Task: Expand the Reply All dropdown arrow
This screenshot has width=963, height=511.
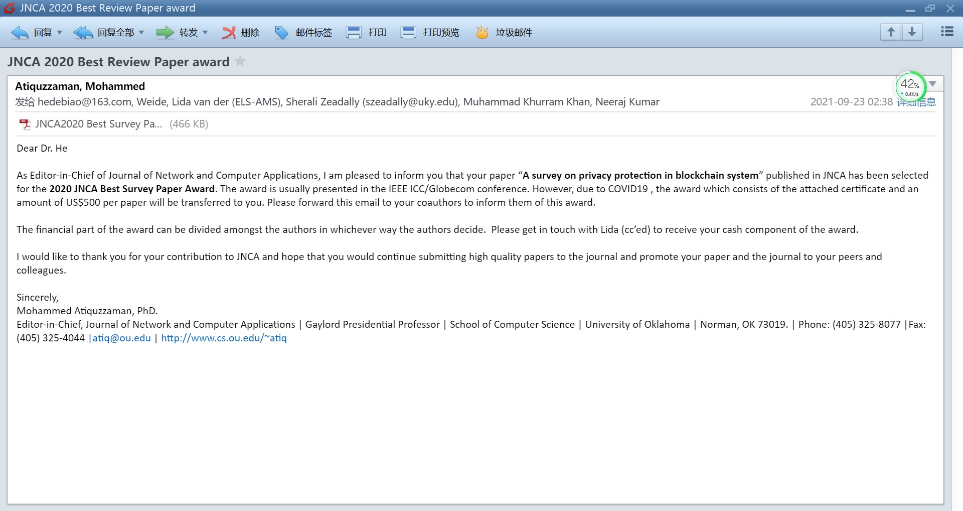Action: [x=141, y=32]
